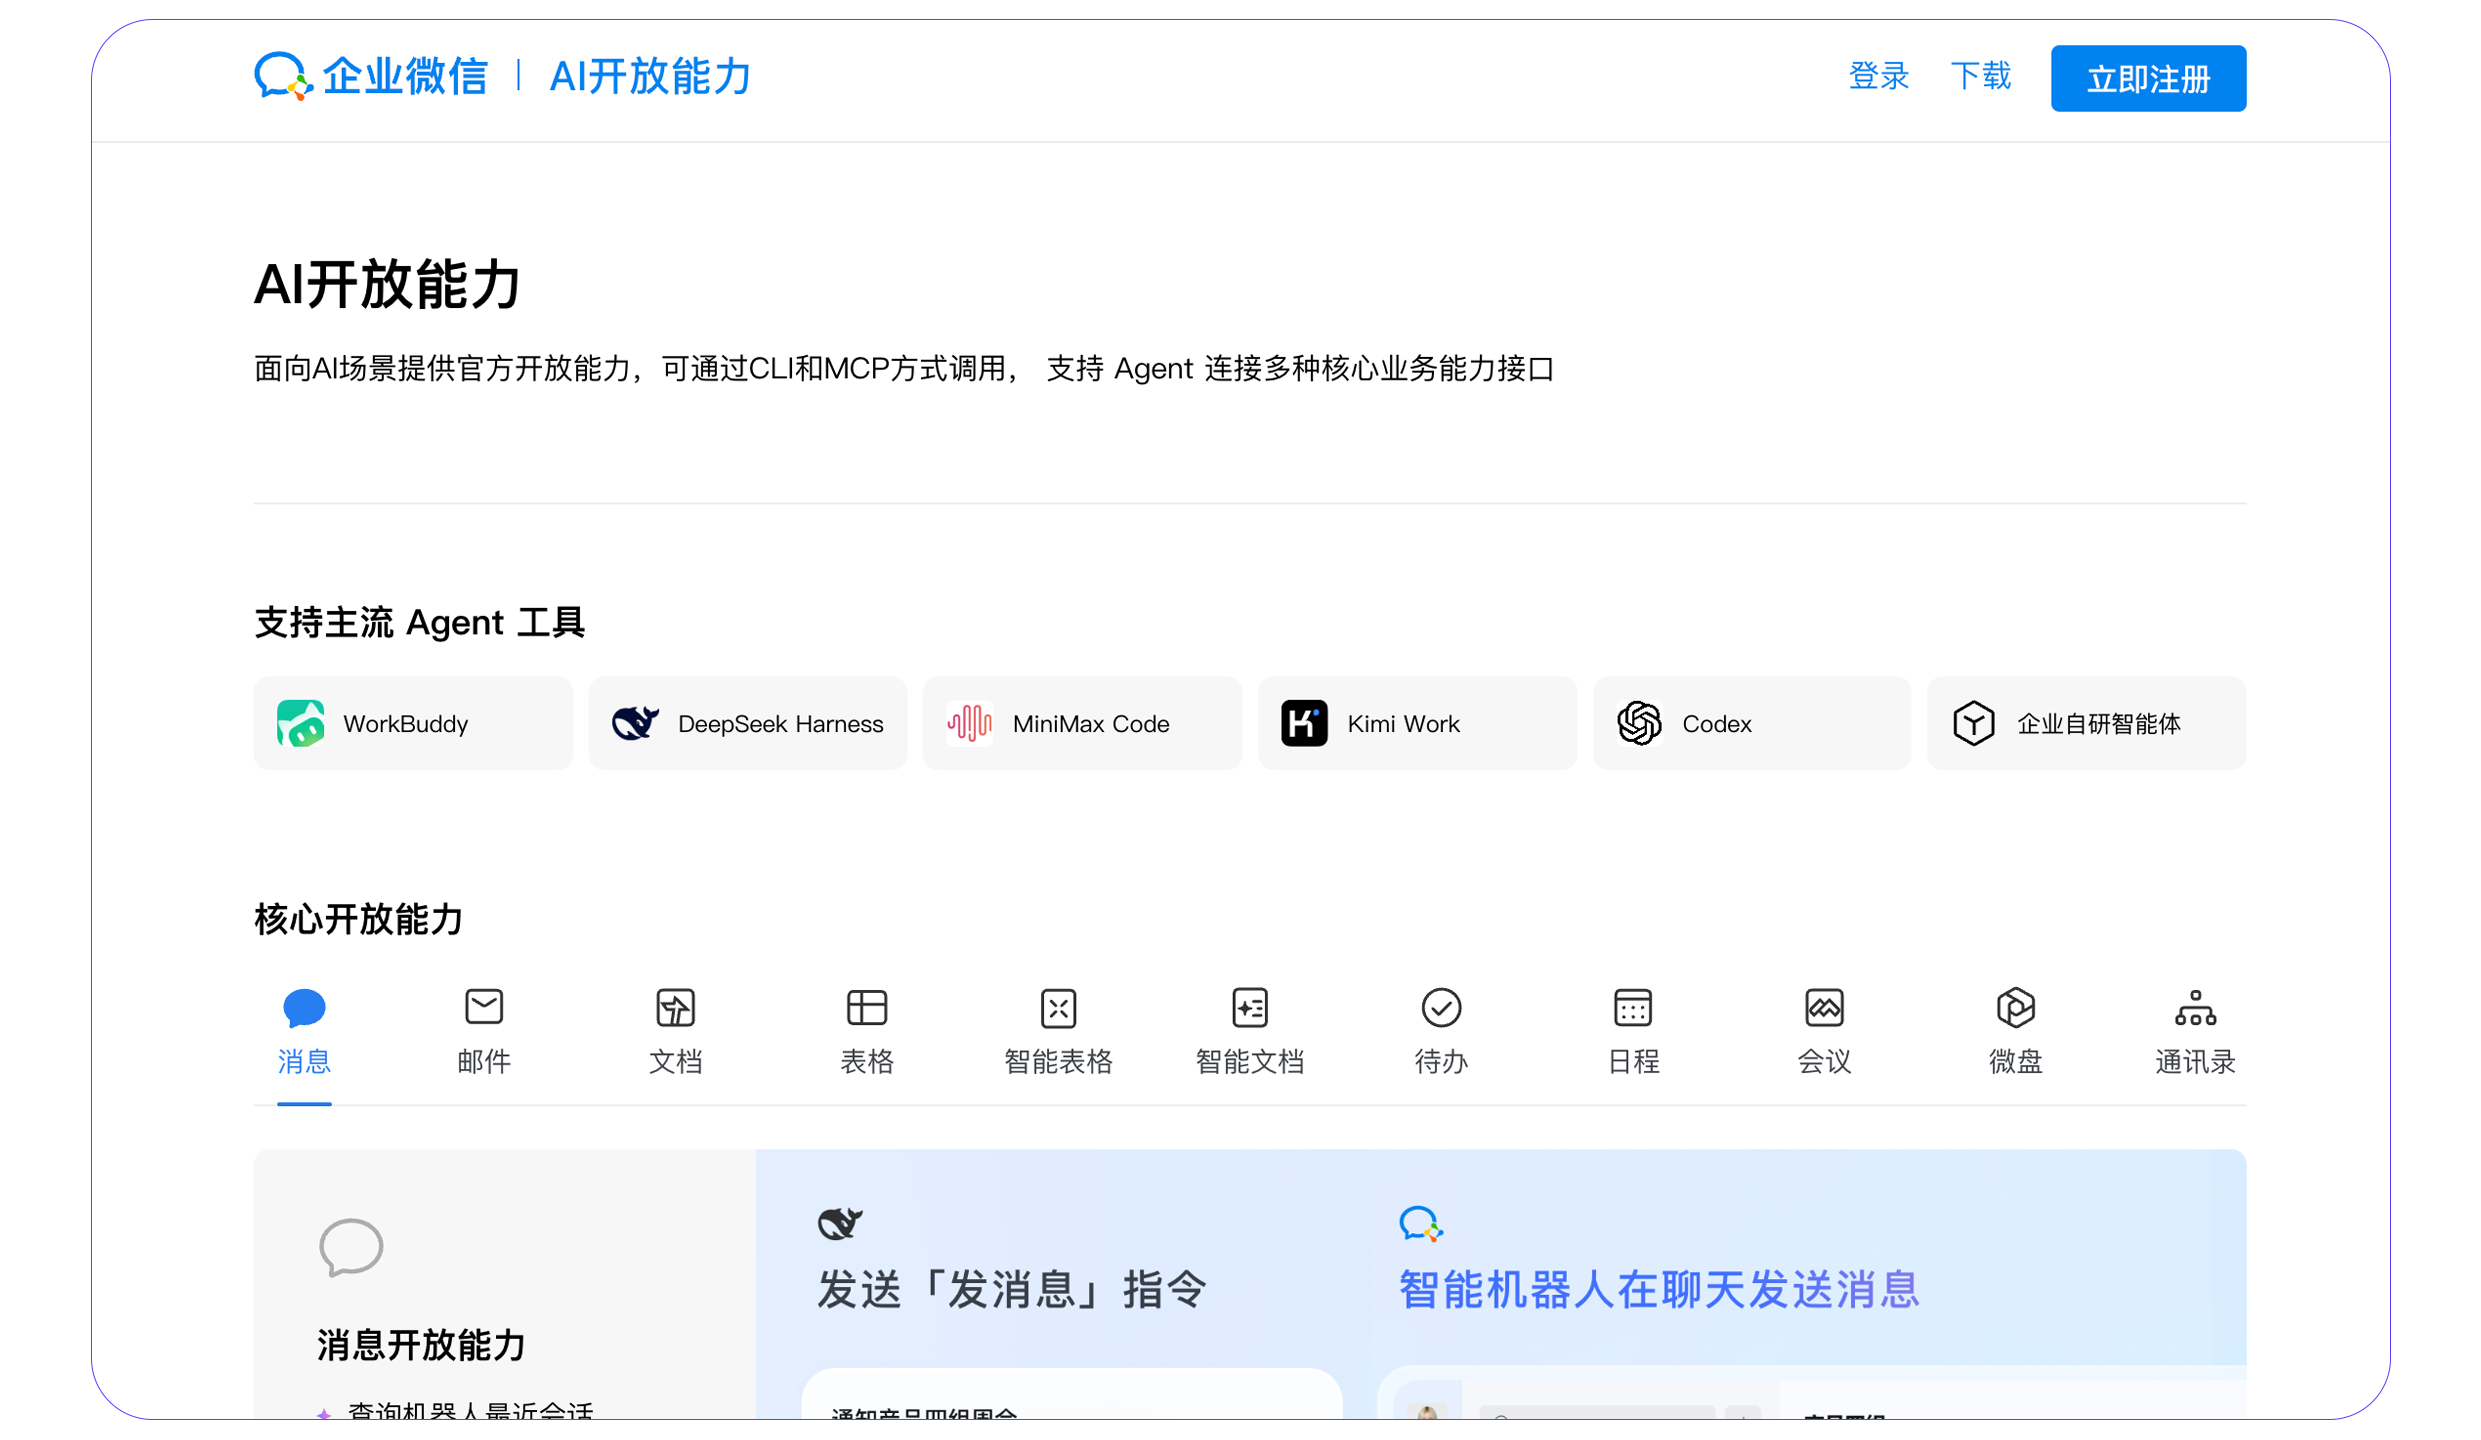This screenshot has height=1440, width=2481.
Task: Click the 企业微信 icon above 智能机器人在聊天发送消息
Action: pos(1420,1223)
